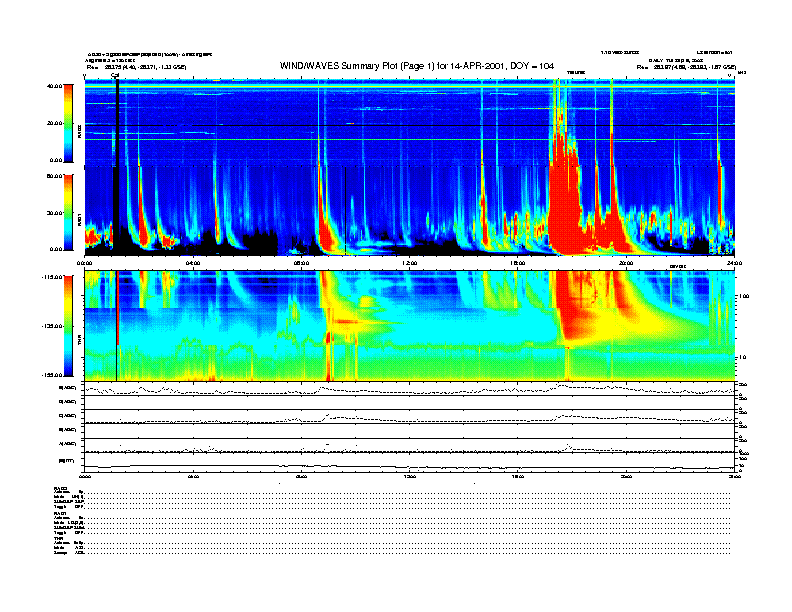Click the 20:00 tick under RAD1 panel
Image resolution: width=792 pixels, height=612 pixels.
(626, 263)
